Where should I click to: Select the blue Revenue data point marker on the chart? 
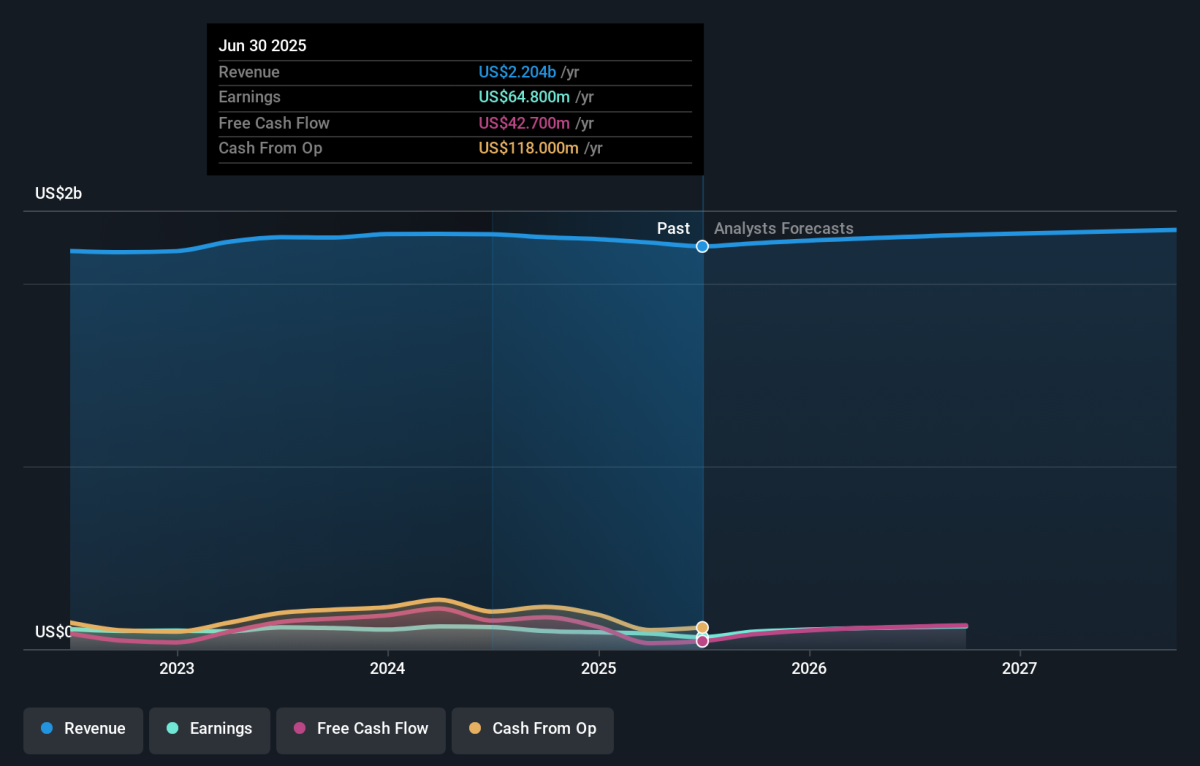point(703,246)
